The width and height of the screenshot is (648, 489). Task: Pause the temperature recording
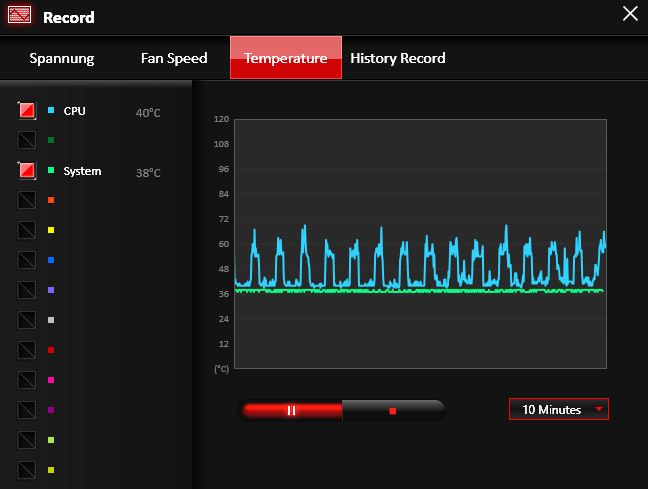292,410
